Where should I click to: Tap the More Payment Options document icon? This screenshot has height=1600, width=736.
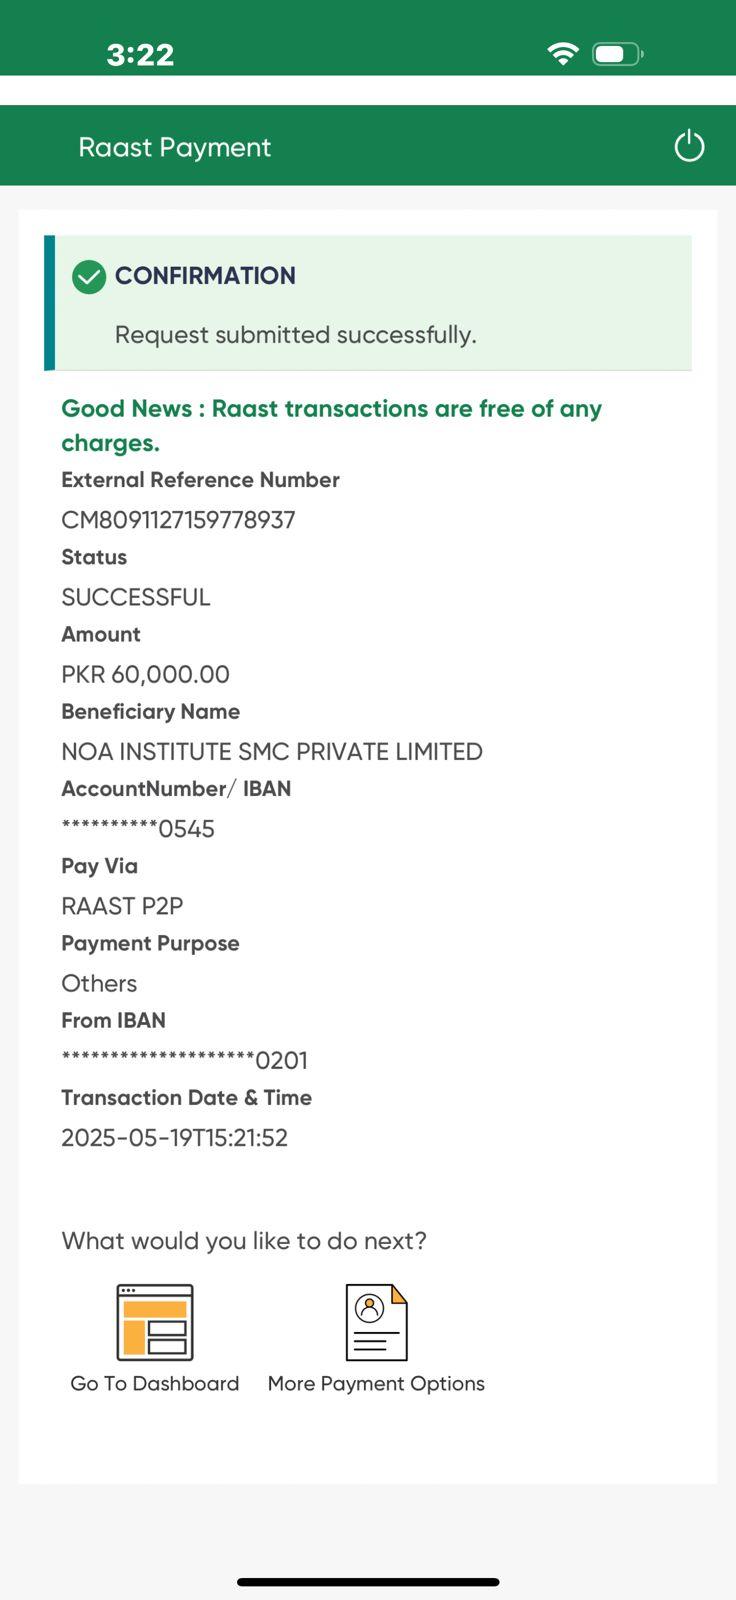click(x=376, y=1322)
